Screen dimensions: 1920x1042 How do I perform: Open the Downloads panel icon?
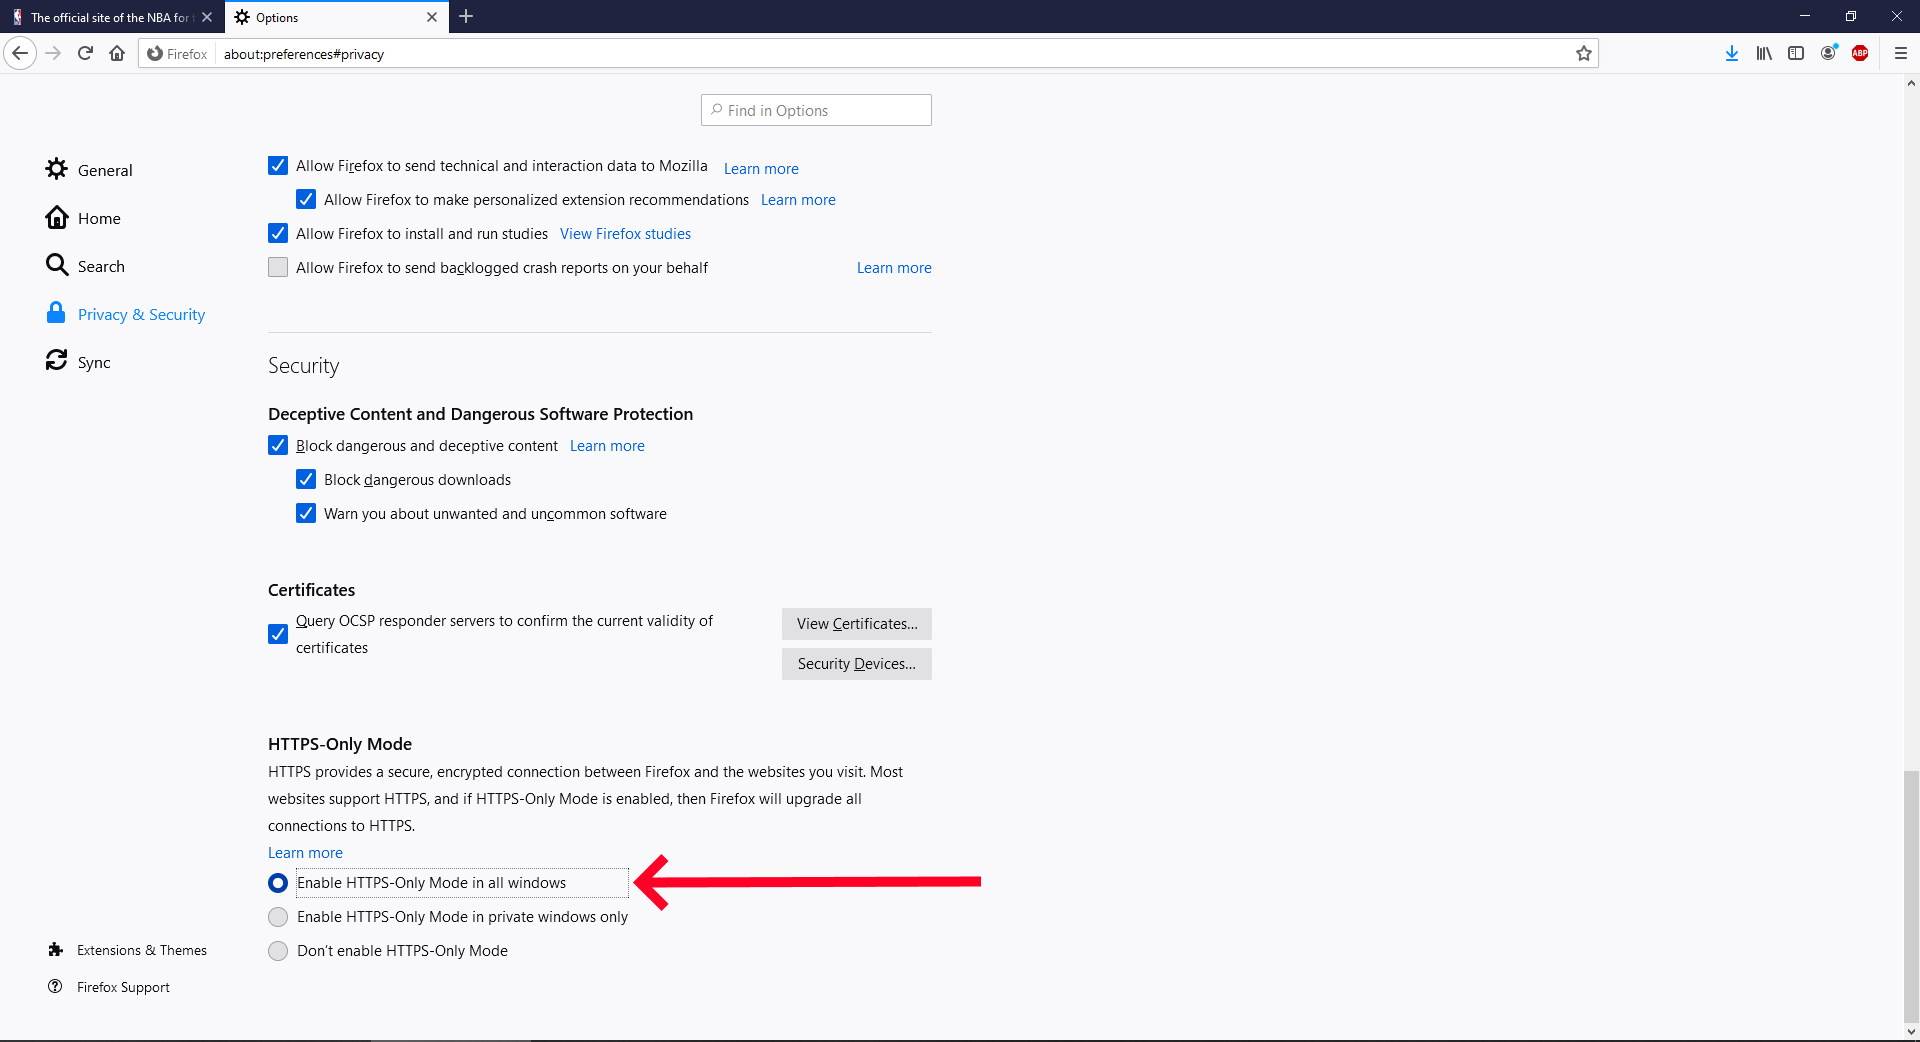tap(1731, 53)
